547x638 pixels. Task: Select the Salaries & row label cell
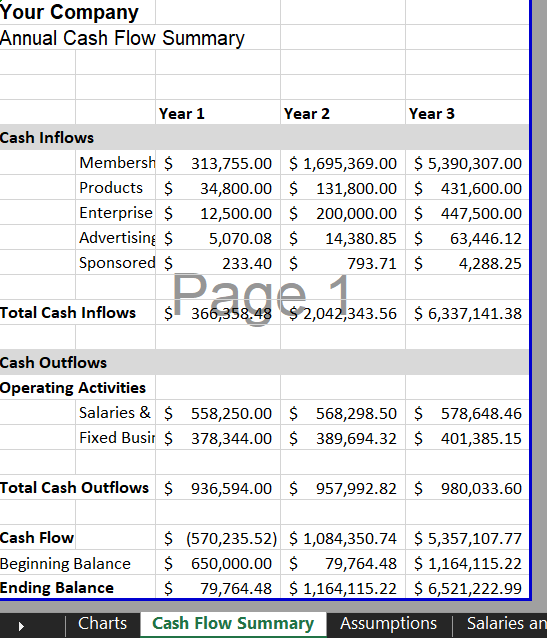tap(116, 413)
